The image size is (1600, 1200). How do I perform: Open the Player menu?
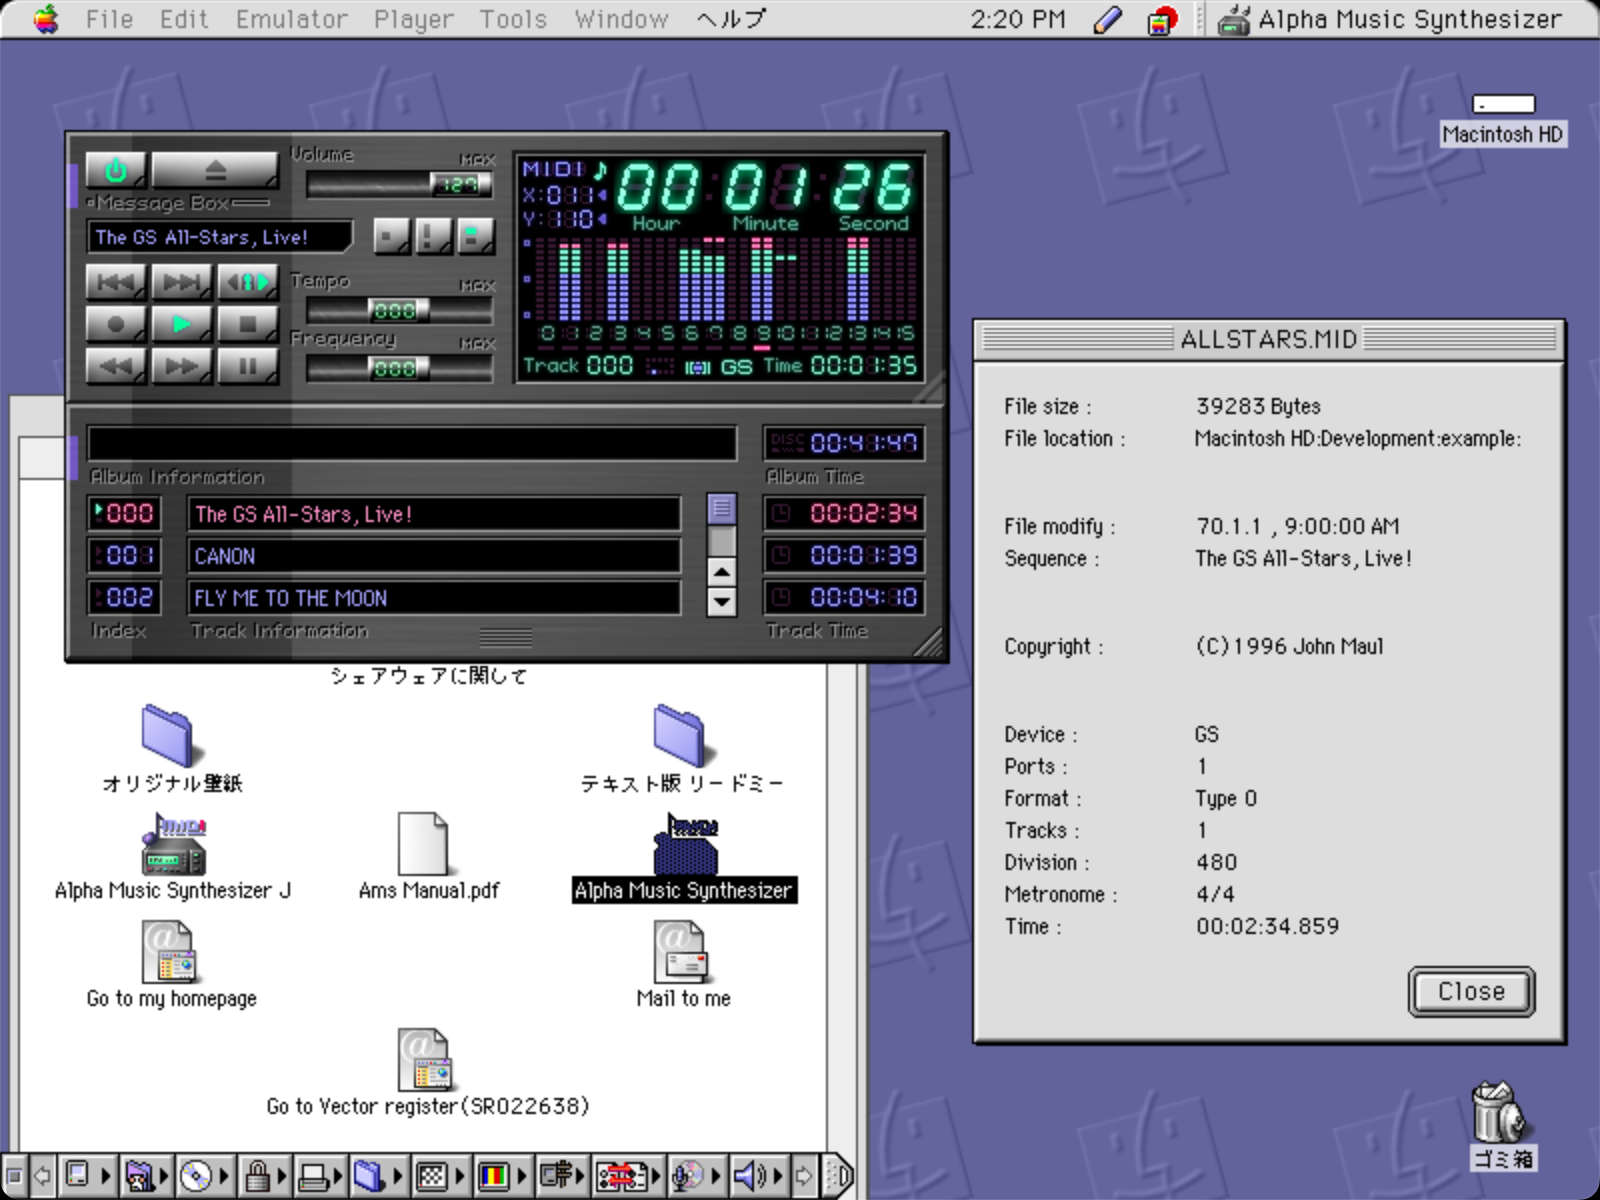point(413,19)
